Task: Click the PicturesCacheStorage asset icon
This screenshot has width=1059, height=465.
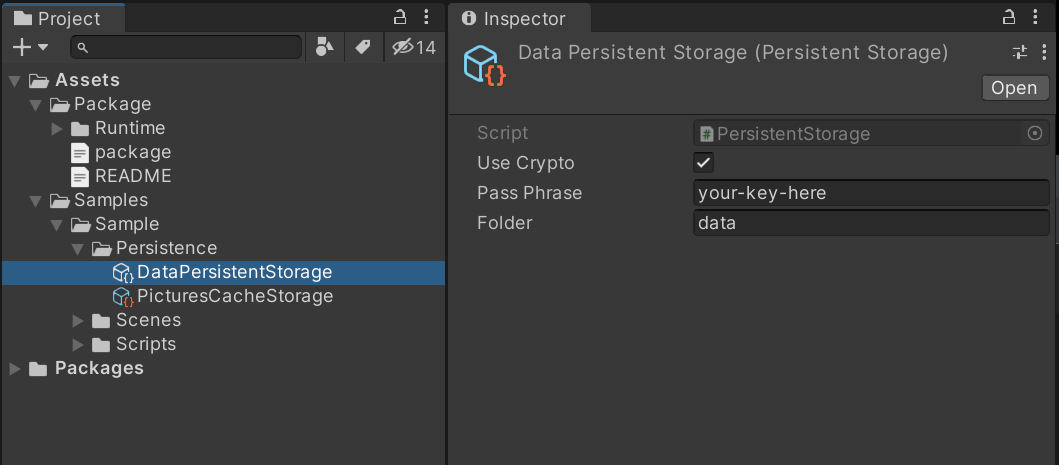Action: point(123,296)
